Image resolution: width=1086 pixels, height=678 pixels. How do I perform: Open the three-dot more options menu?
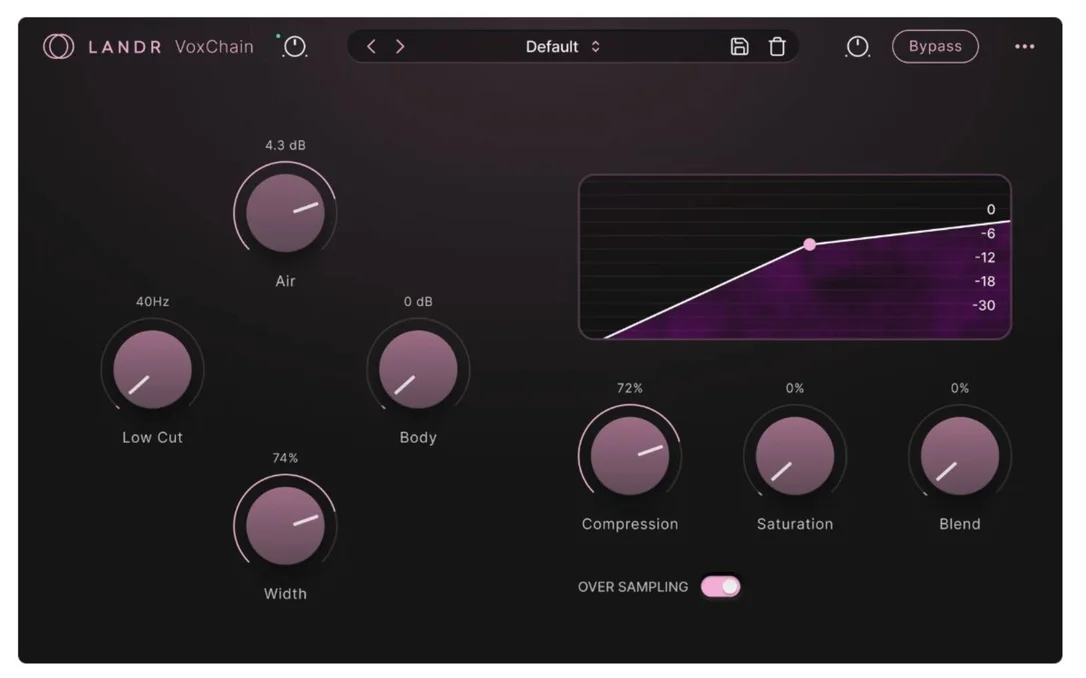point(1024,46)
